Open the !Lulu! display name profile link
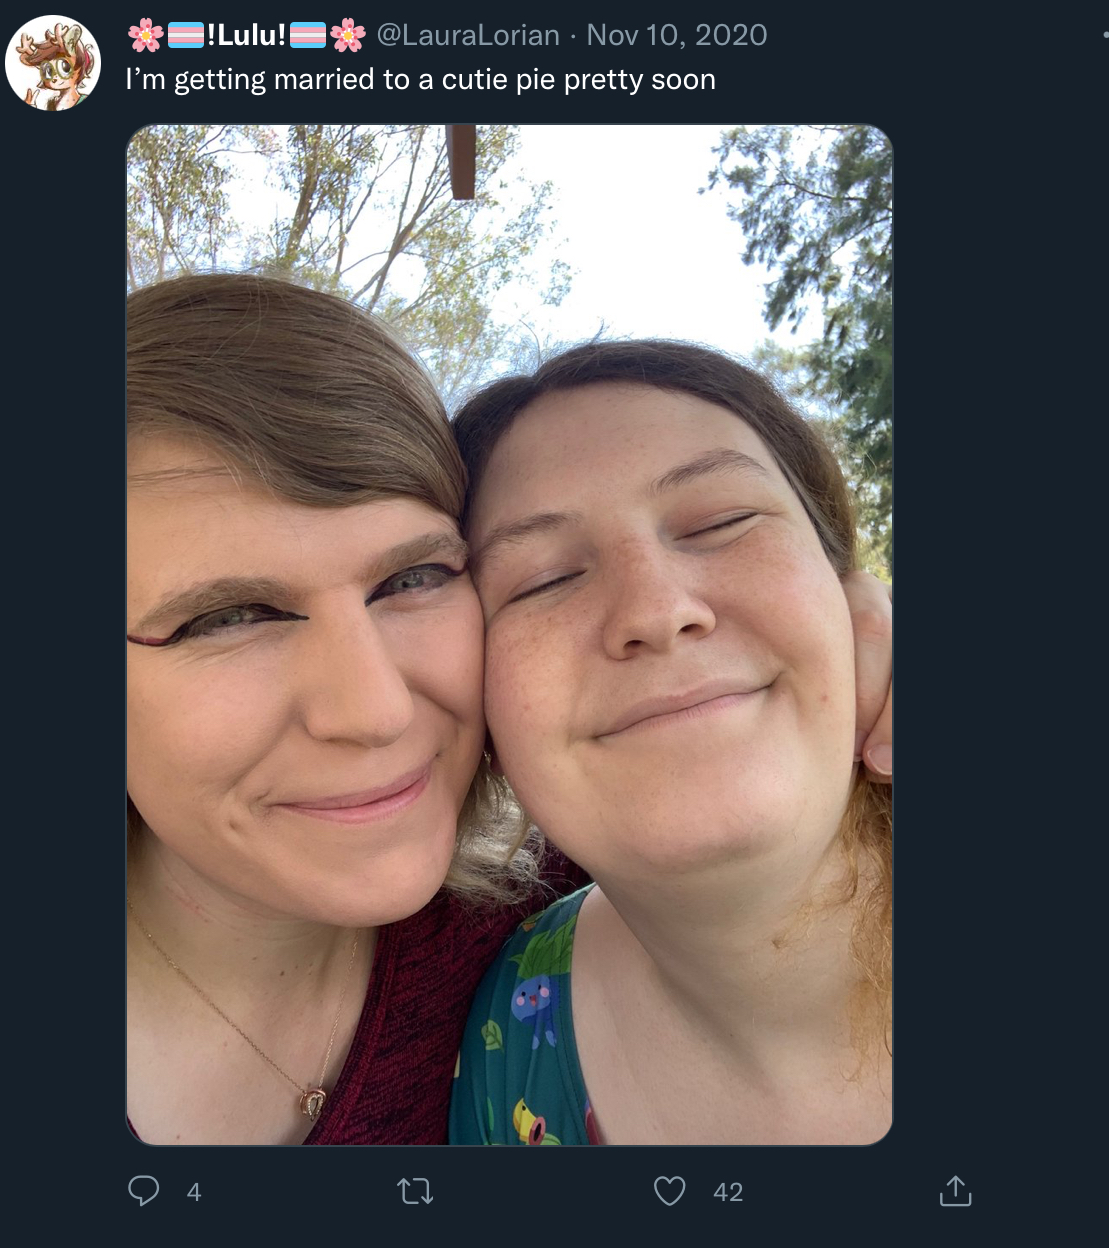Image resolution: width=1109 pixels, height=1248 pixels. point(246,35)
